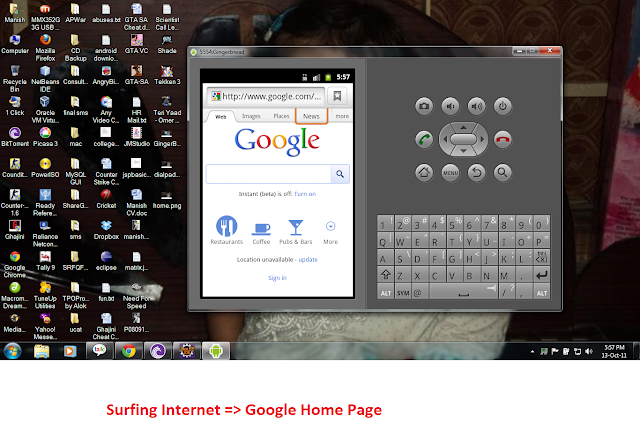Lower volume with emulator volume down button
Image resolution: width=640 pixels, height=446 pixels.
450,106
